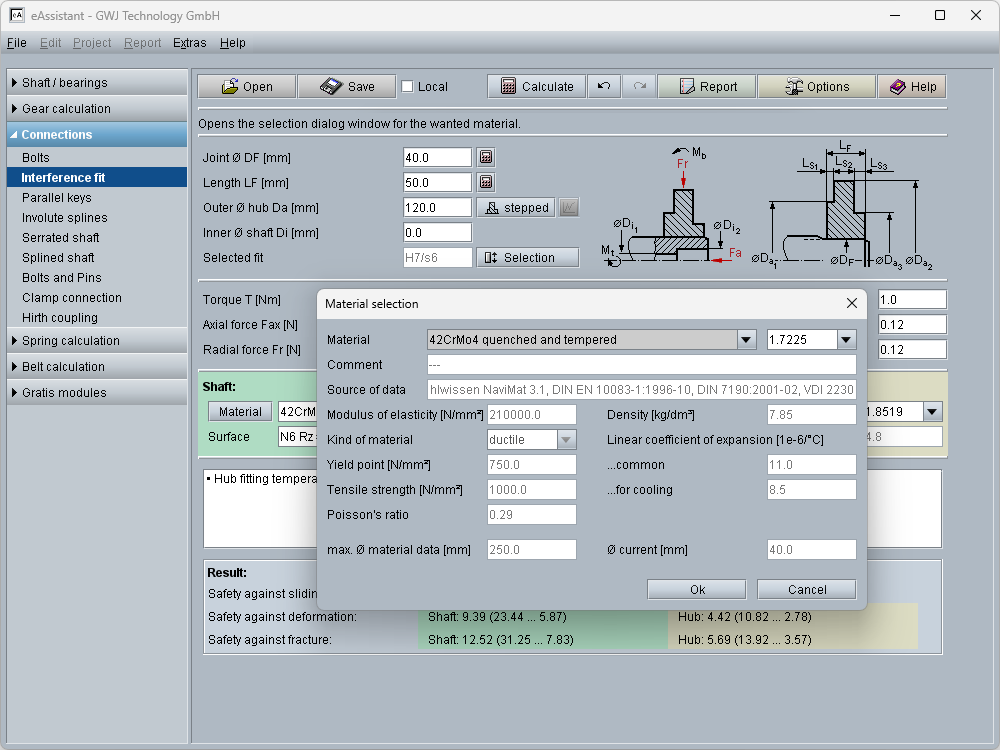Close the Material selection dialog with X
1000x750 pixels.
[x=852, y=304]
